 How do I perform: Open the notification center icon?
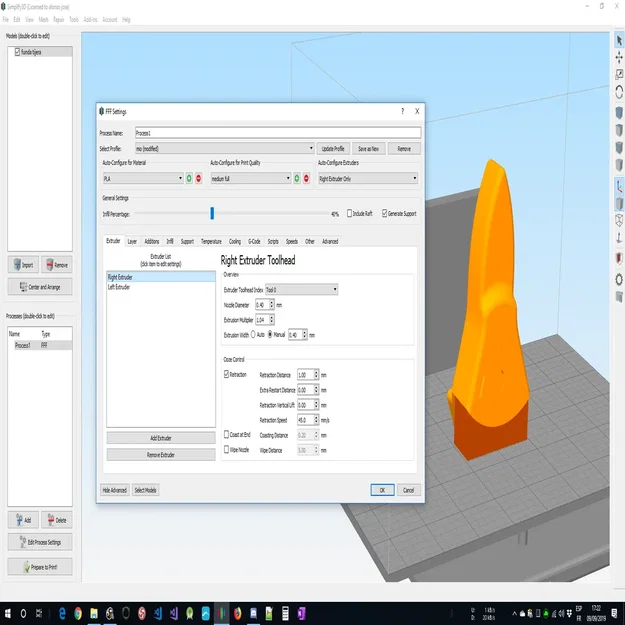click(615, 613)
